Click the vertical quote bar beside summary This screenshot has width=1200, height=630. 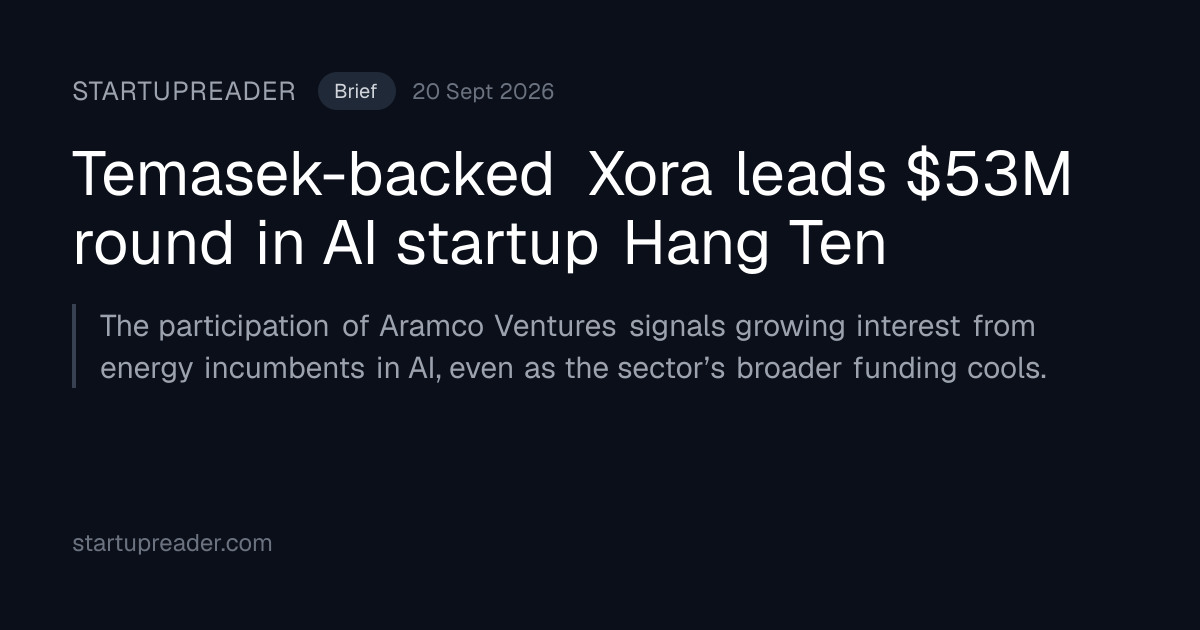point(74,346)
